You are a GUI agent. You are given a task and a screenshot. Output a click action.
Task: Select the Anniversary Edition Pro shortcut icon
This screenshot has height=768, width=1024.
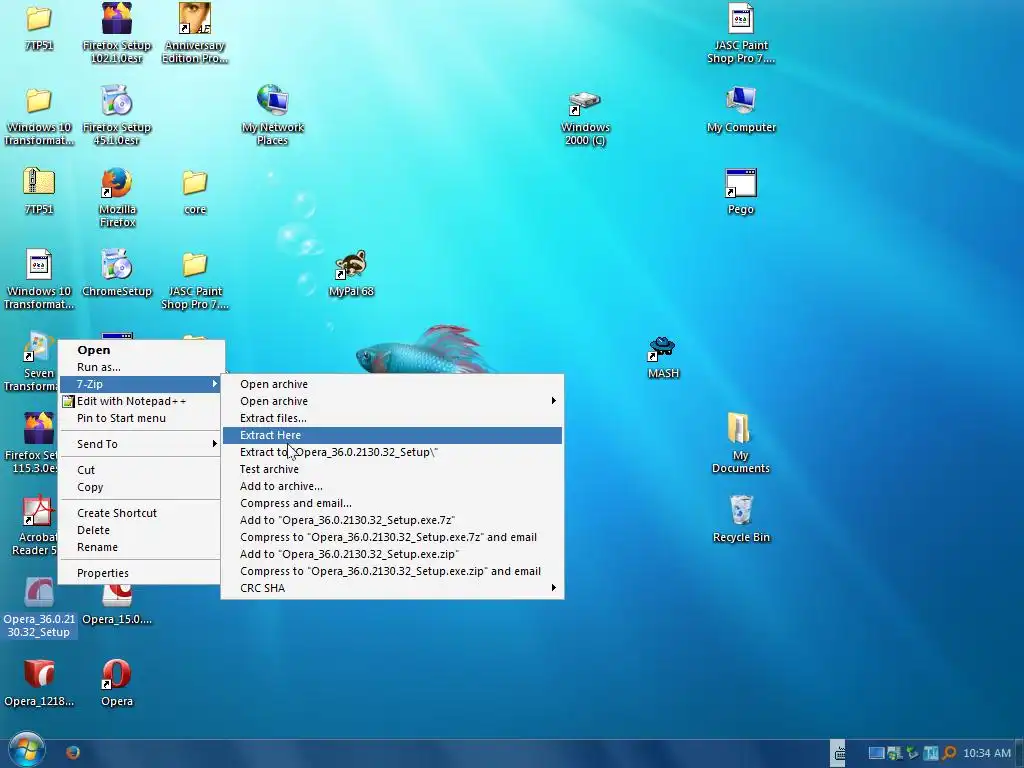195,18
